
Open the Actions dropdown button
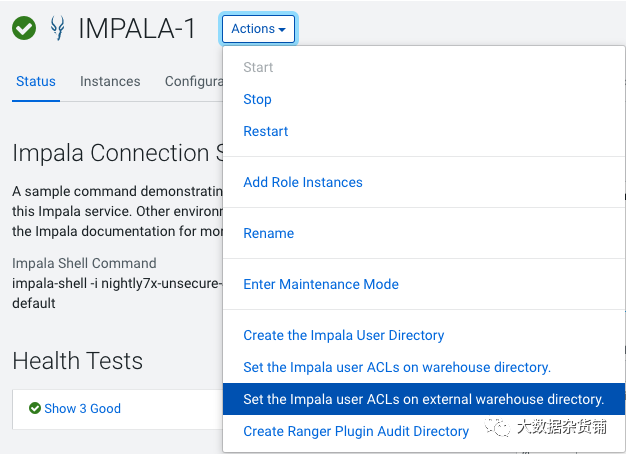[258, 29]
